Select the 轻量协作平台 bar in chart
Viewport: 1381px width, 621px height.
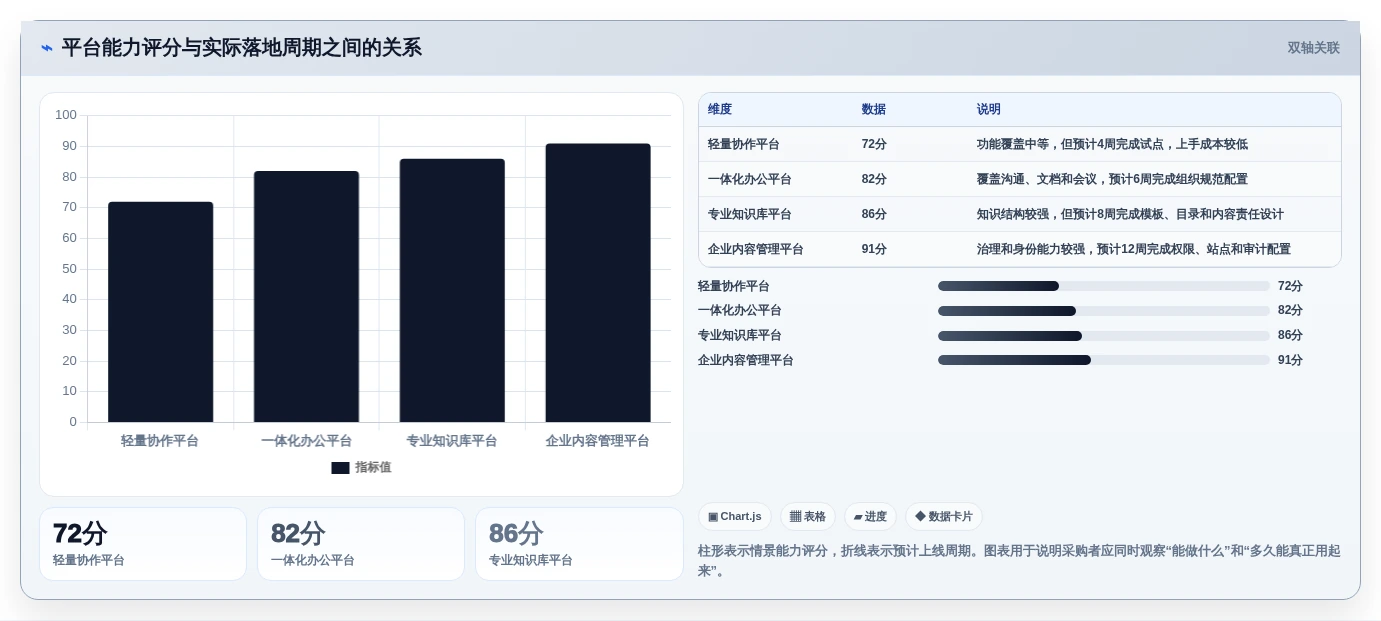click(x=160, y=312)
